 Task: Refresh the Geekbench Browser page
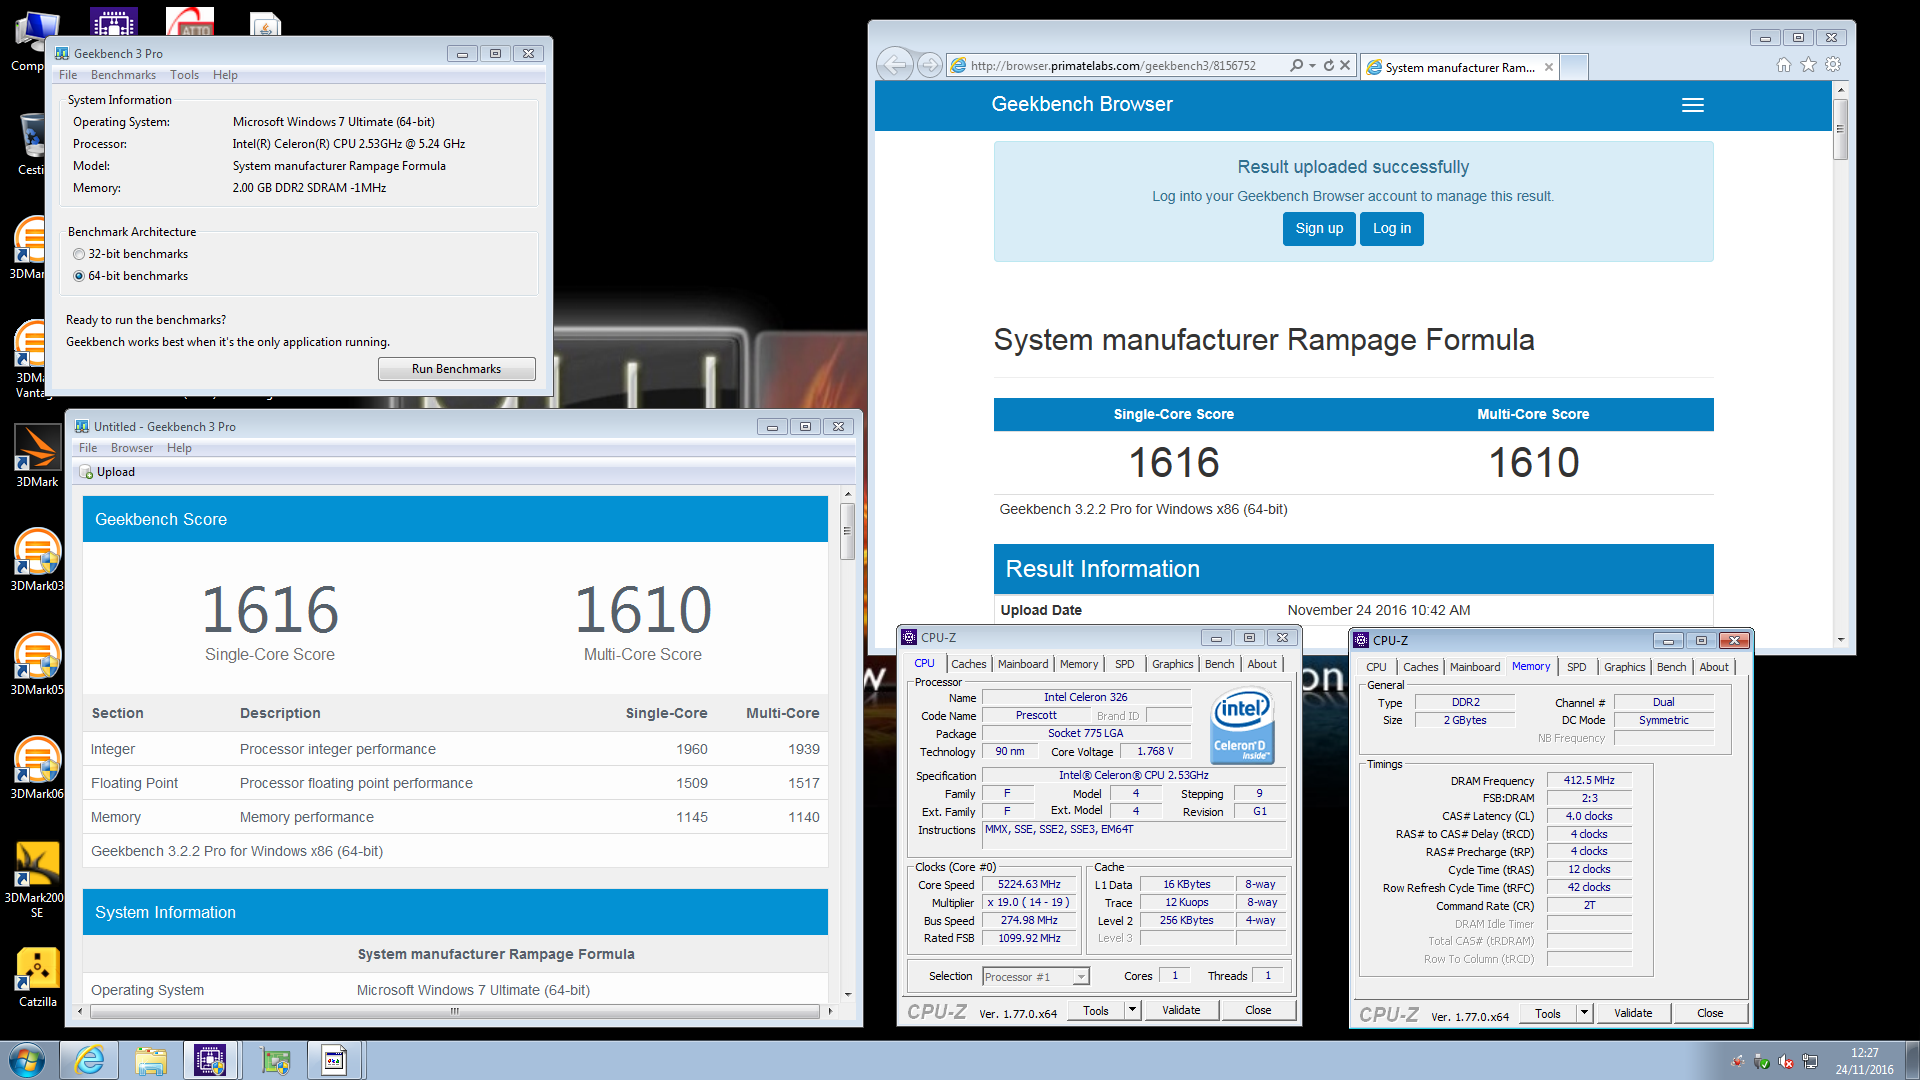click(1329, 65)
